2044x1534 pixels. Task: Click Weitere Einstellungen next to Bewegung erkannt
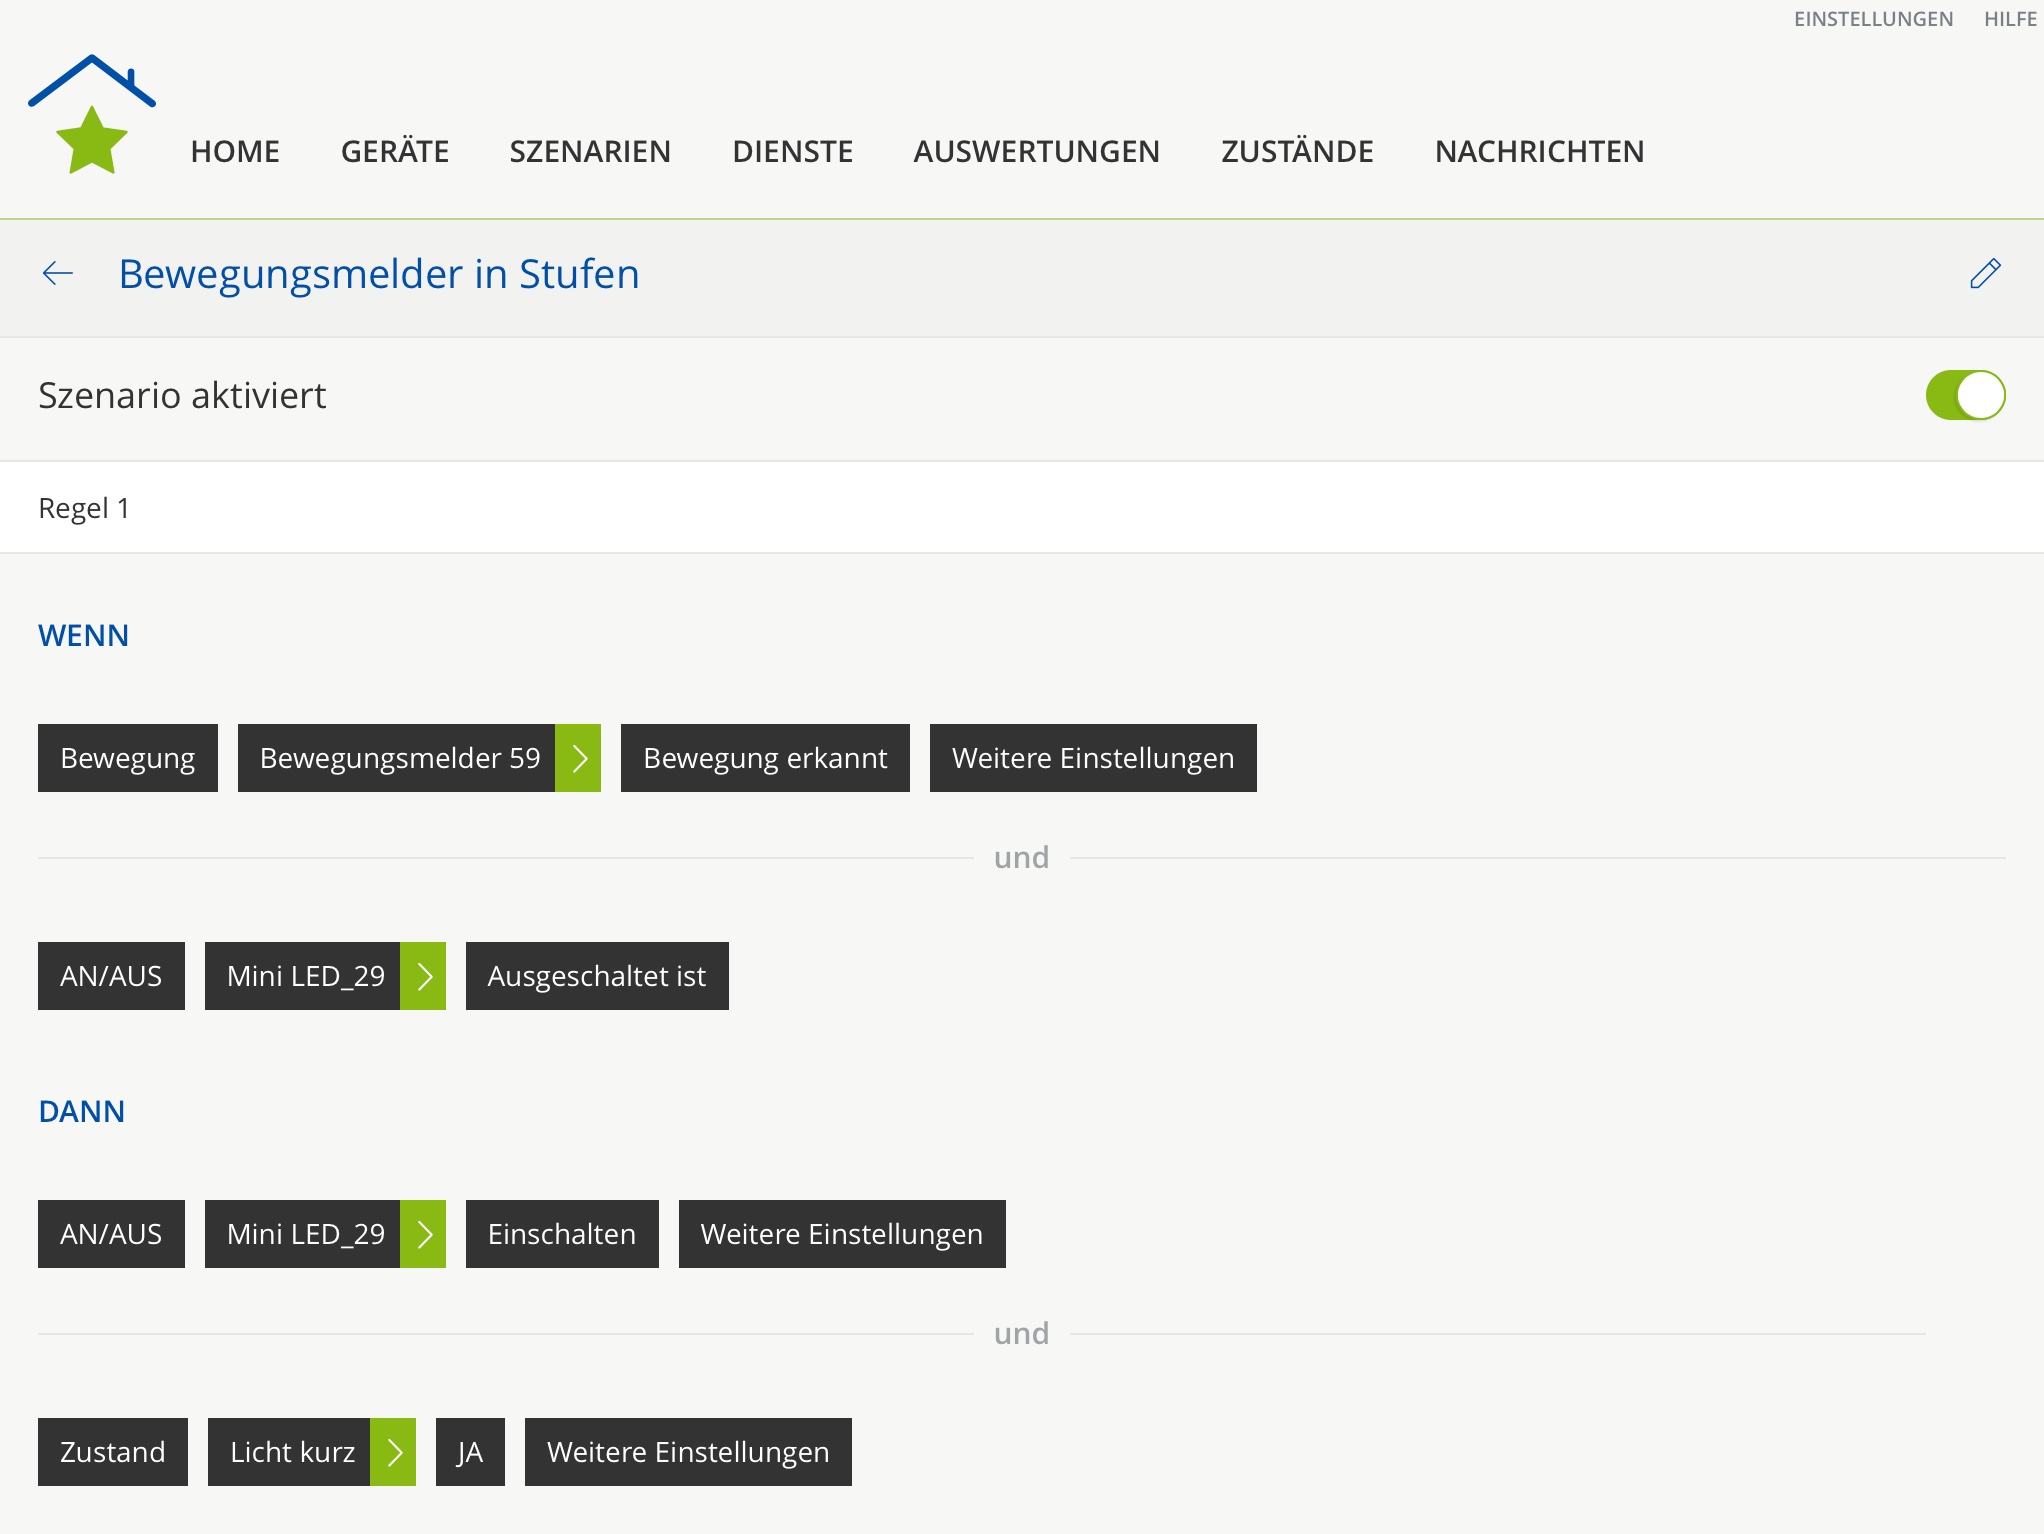1093,758
